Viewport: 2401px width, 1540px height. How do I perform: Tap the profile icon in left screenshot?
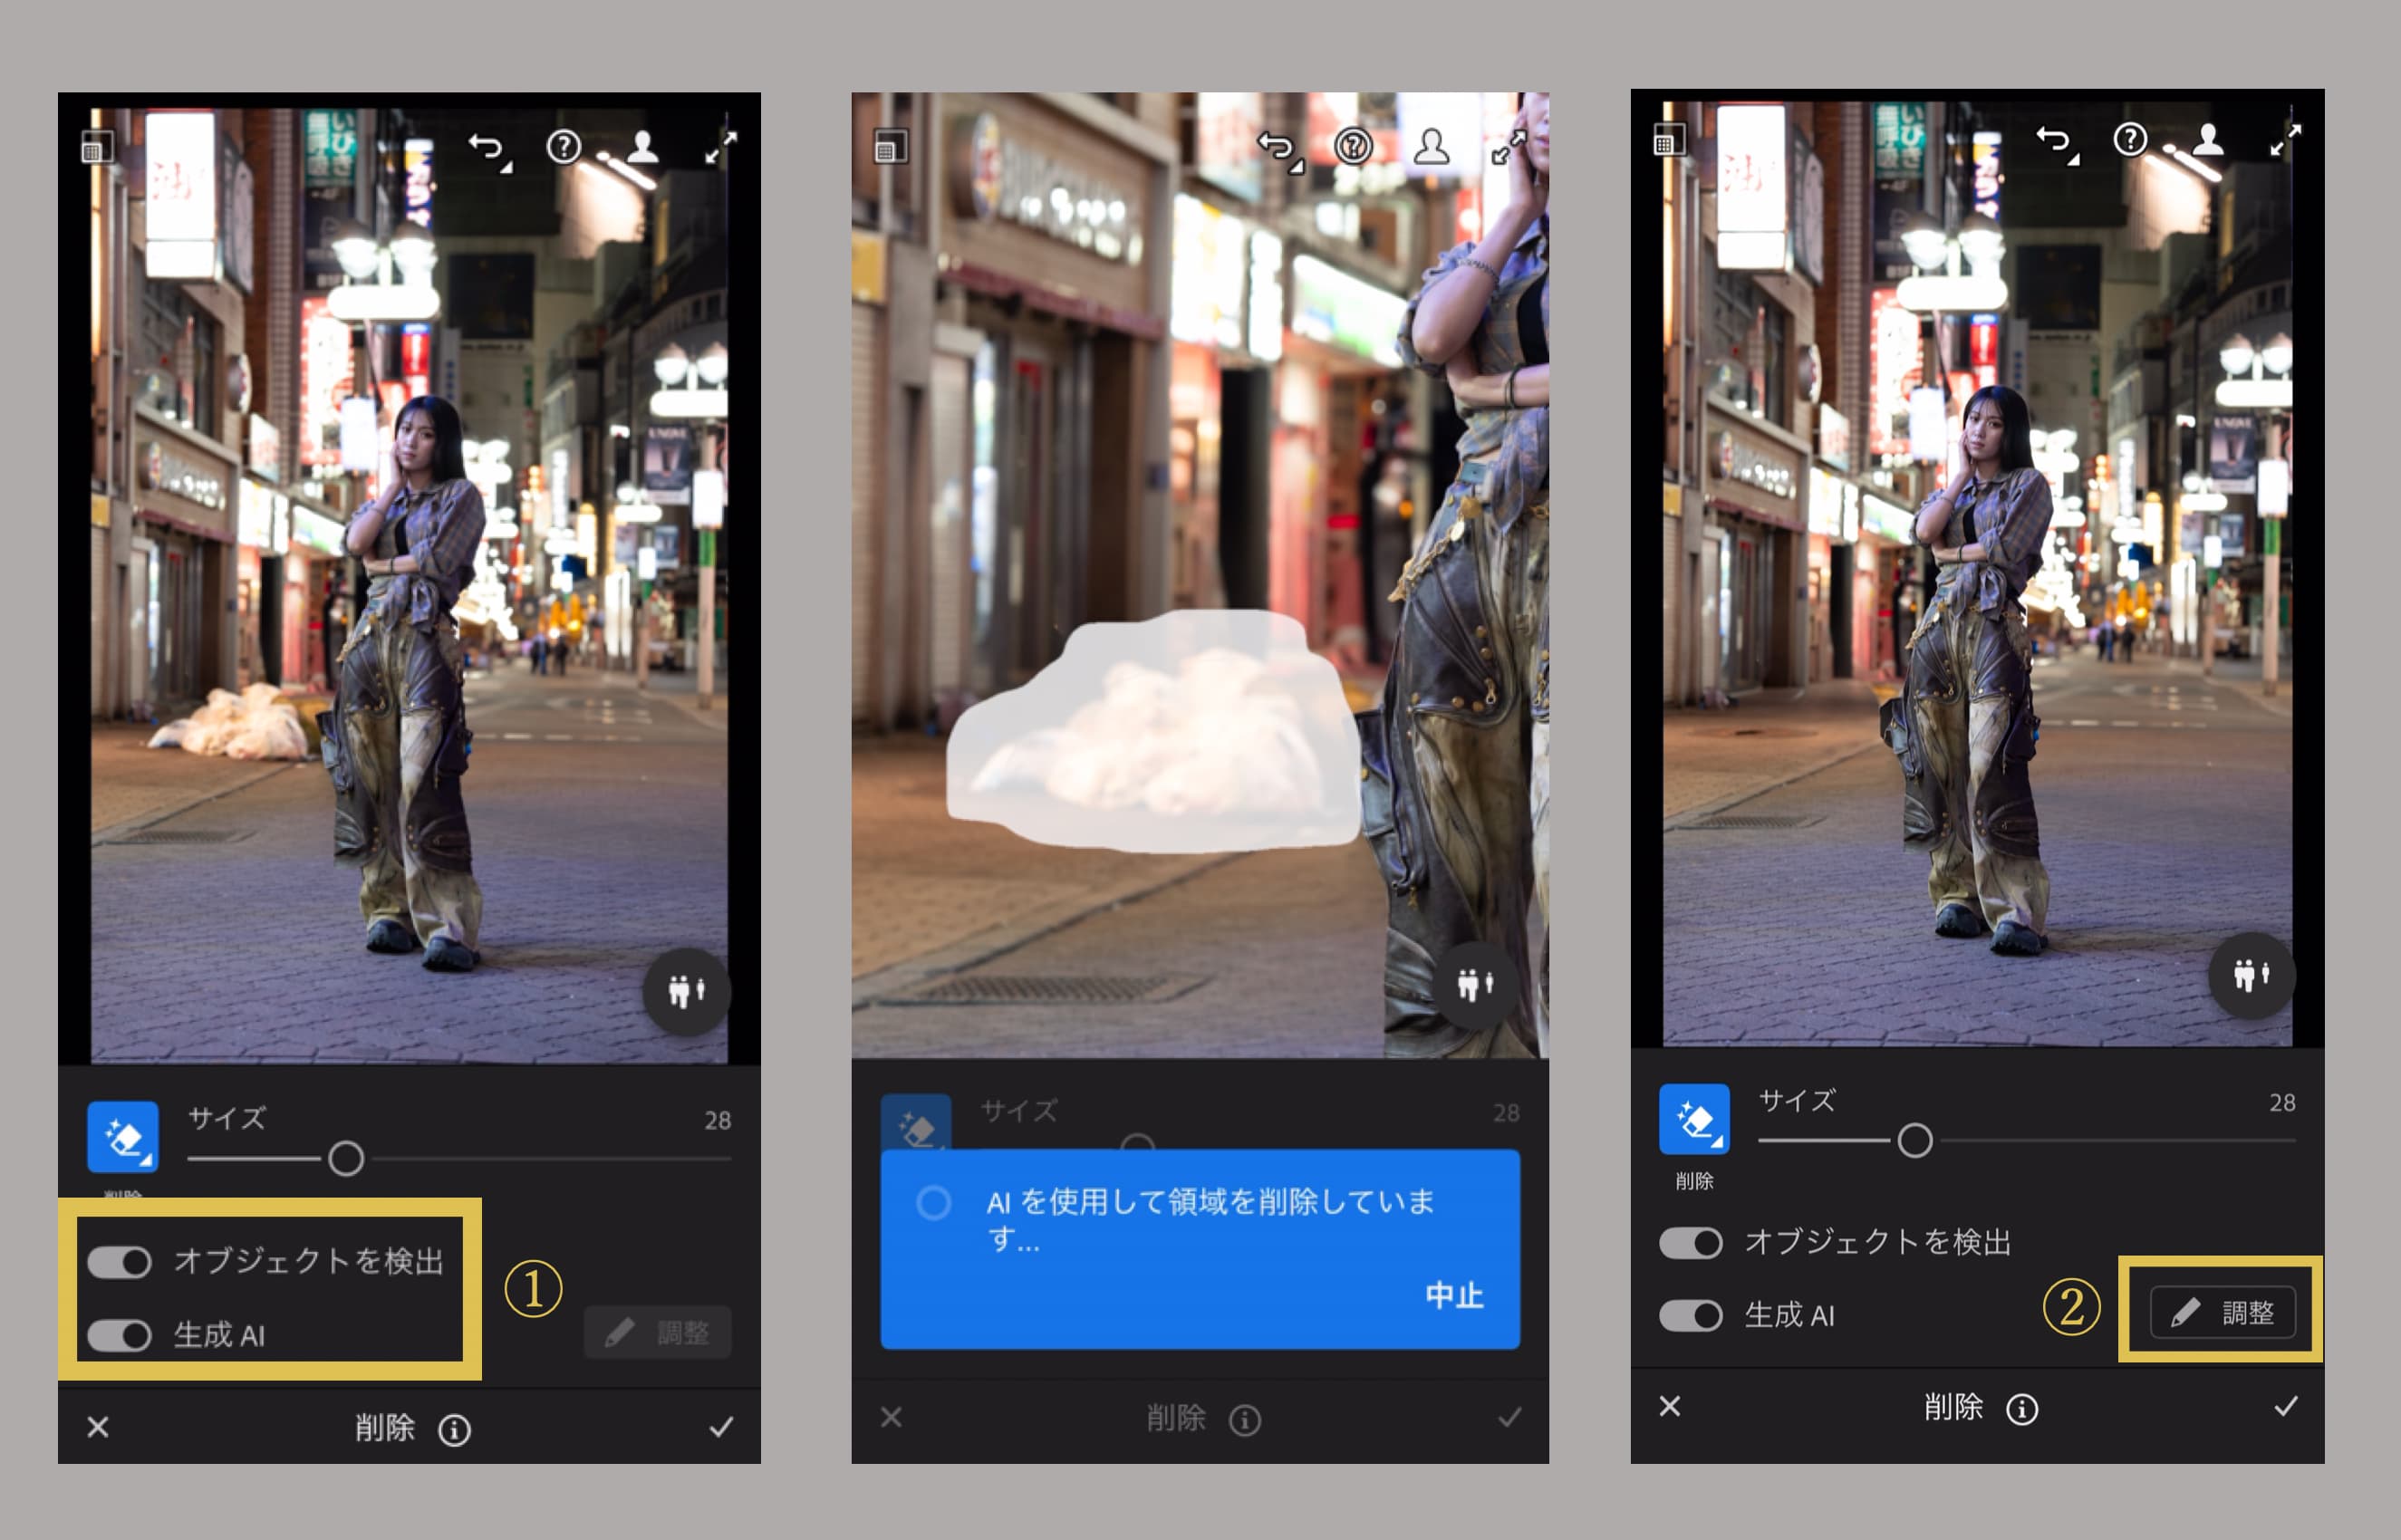pos(643,147)
